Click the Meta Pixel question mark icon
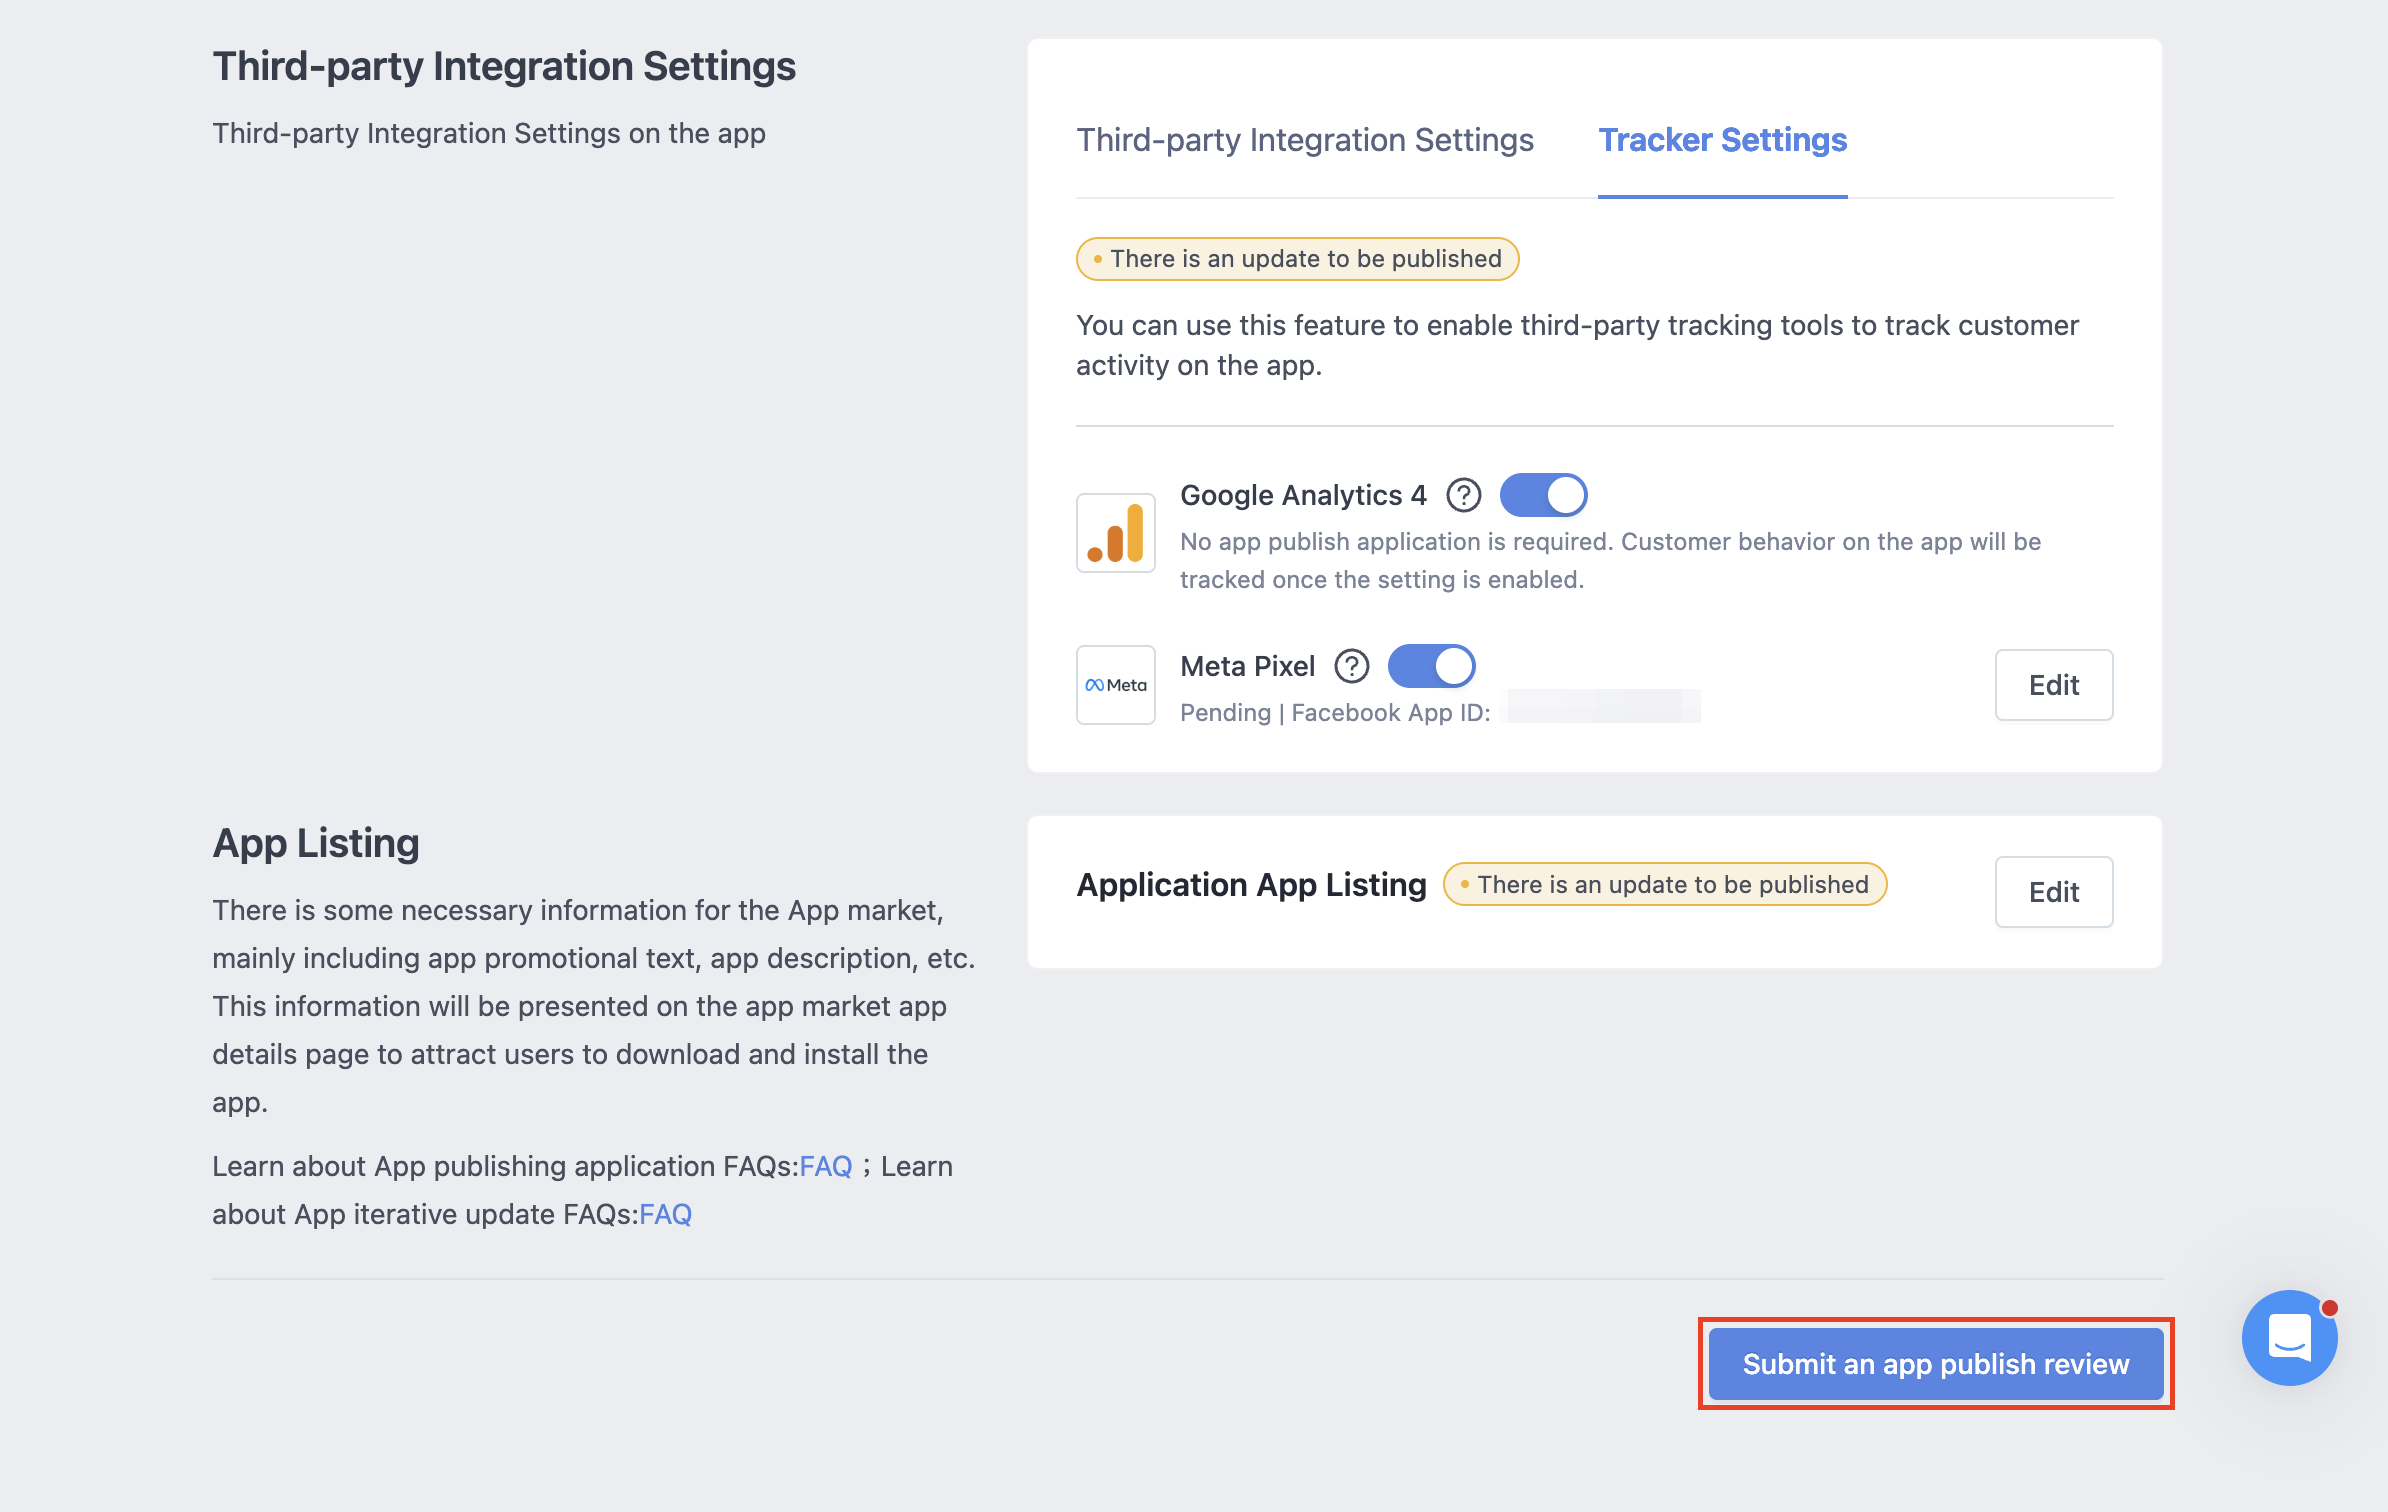 (1352, 666)
